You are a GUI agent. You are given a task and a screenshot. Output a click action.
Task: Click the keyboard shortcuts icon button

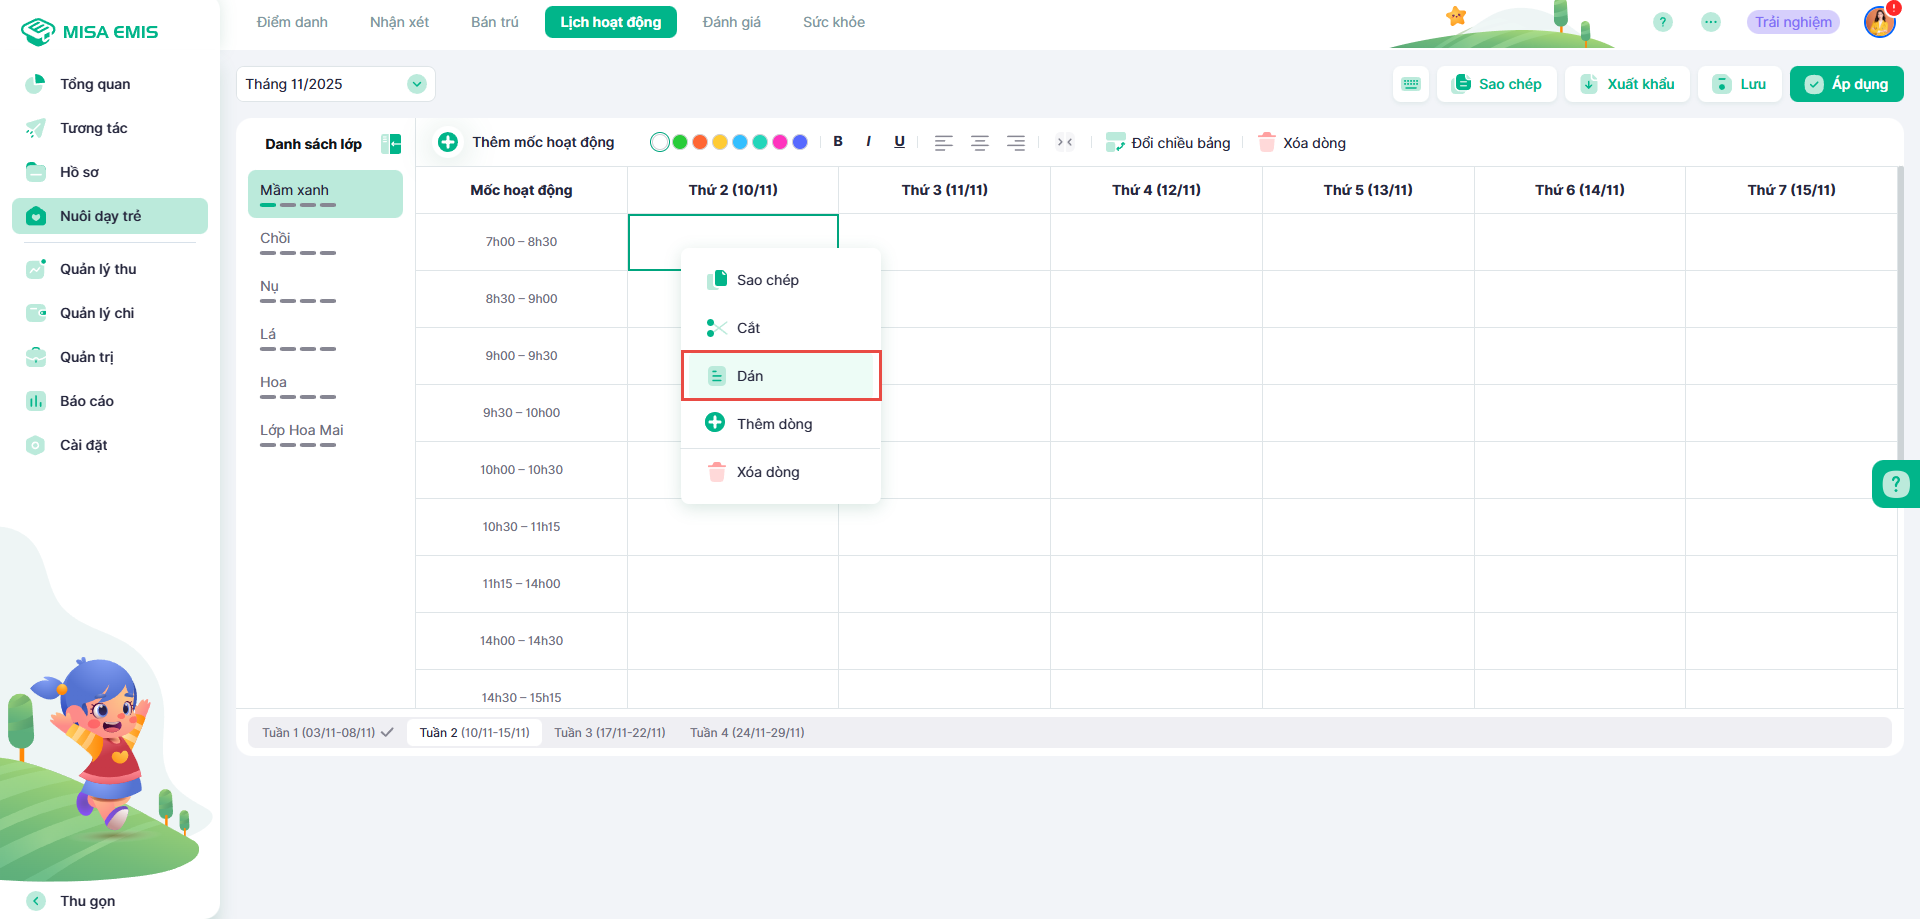click(x=1411, y=84)
